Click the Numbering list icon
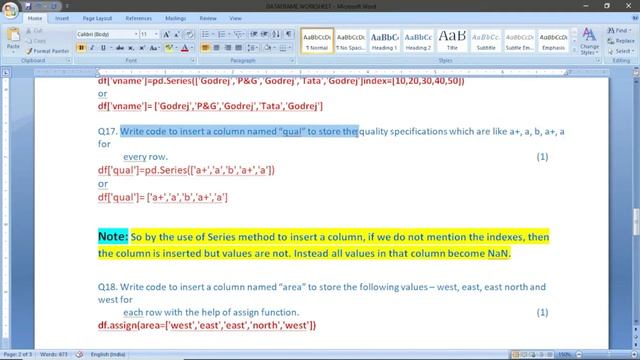Viewport: 640px width, 360px height. point(223,34)
